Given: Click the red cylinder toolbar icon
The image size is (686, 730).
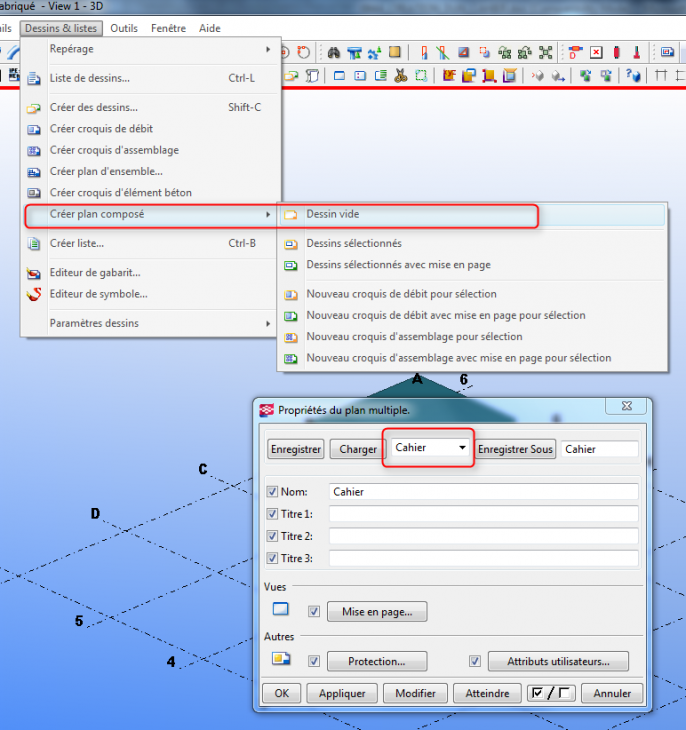Looking at the screenshot, I should (617, 52).
